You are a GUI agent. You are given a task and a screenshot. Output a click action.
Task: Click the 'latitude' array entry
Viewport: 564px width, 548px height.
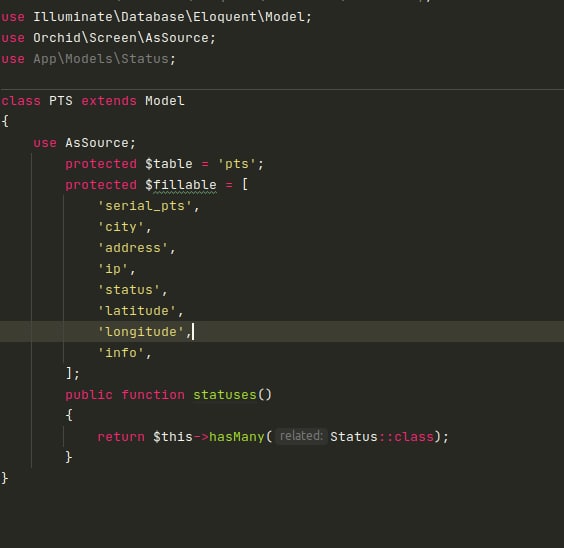point(137,311)
